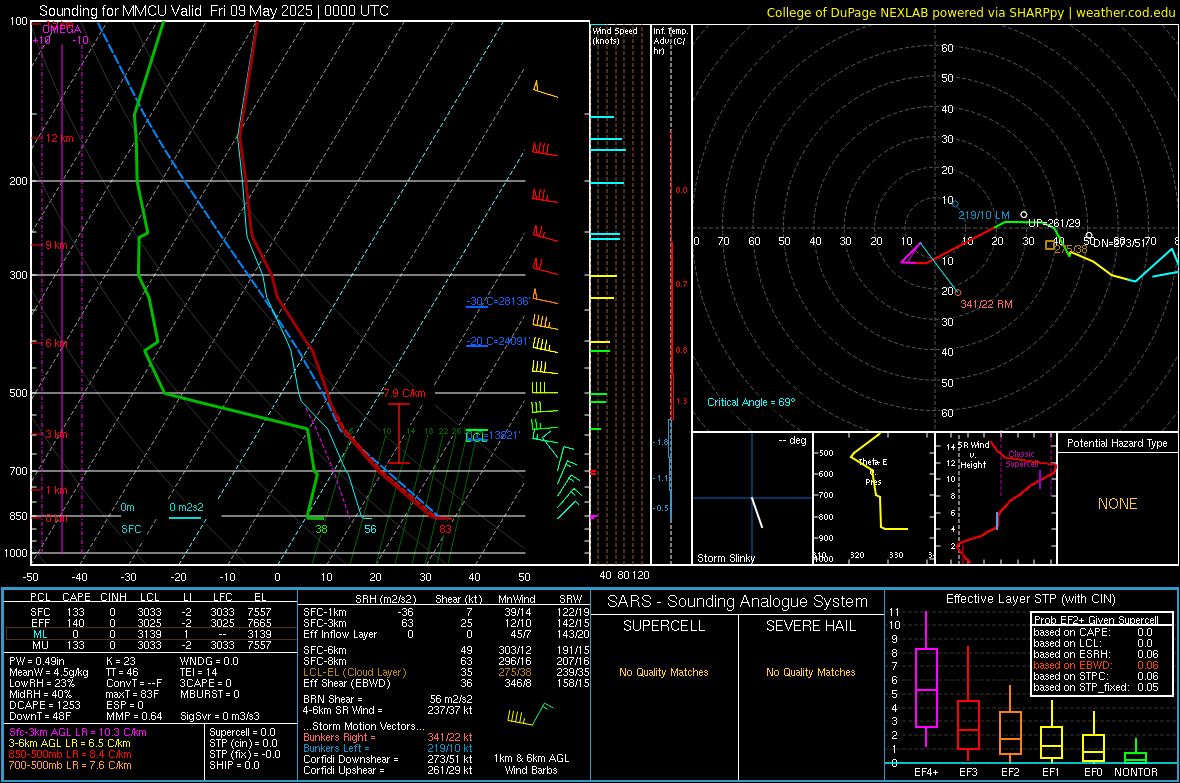Screen dimensions: 1180x783
Task: Click the "Critical Angle = 69°" text
Action: [x=751, y=402]
